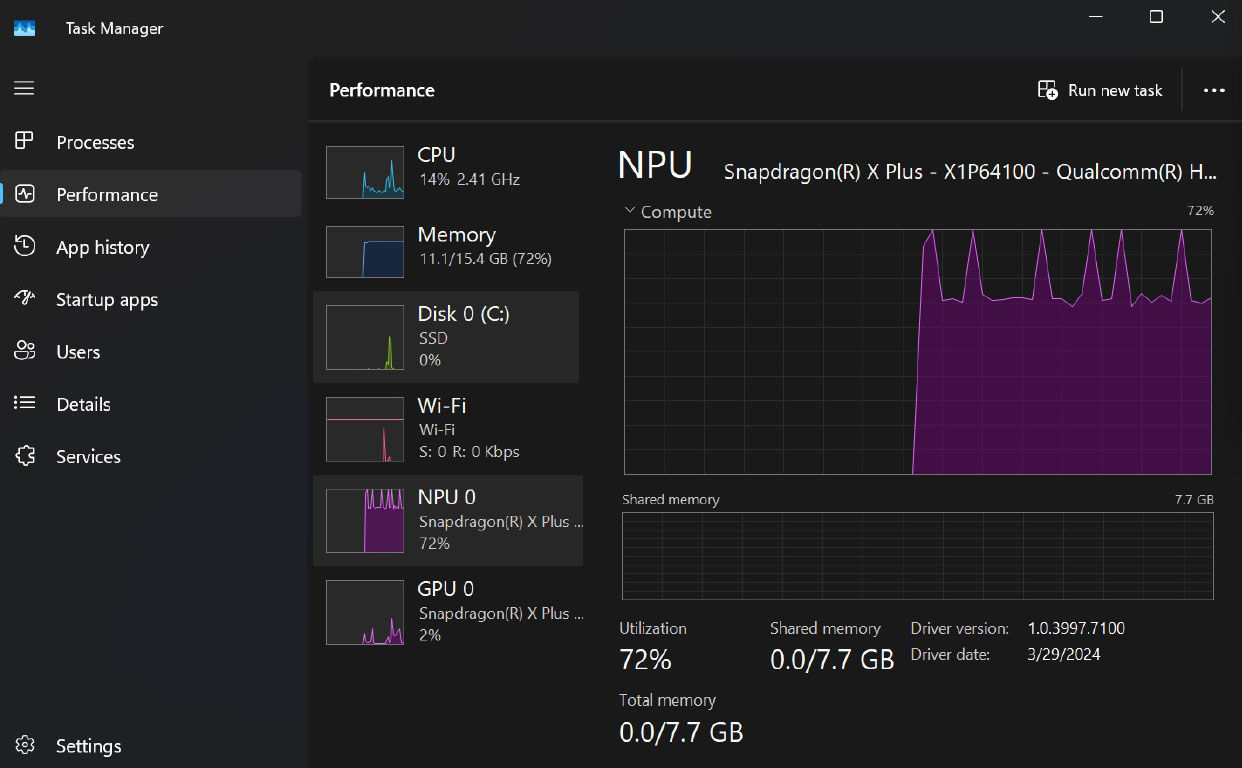Close the Task Manager window

point(1217,17)
